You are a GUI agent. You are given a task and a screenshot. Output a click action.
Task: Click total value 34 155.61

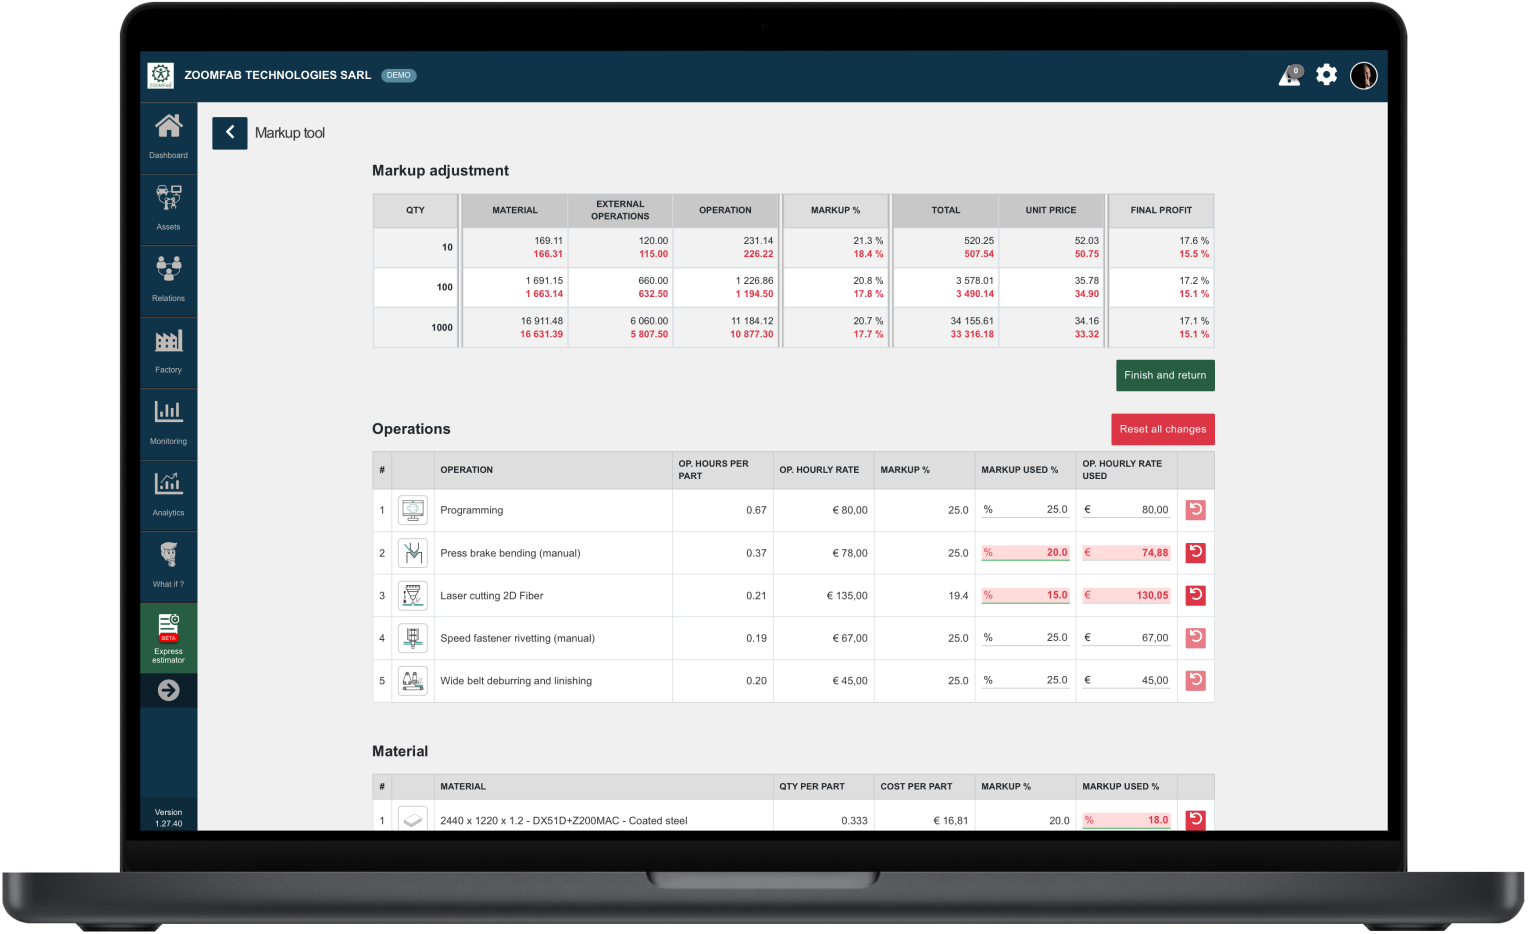(x=972, y=321)
